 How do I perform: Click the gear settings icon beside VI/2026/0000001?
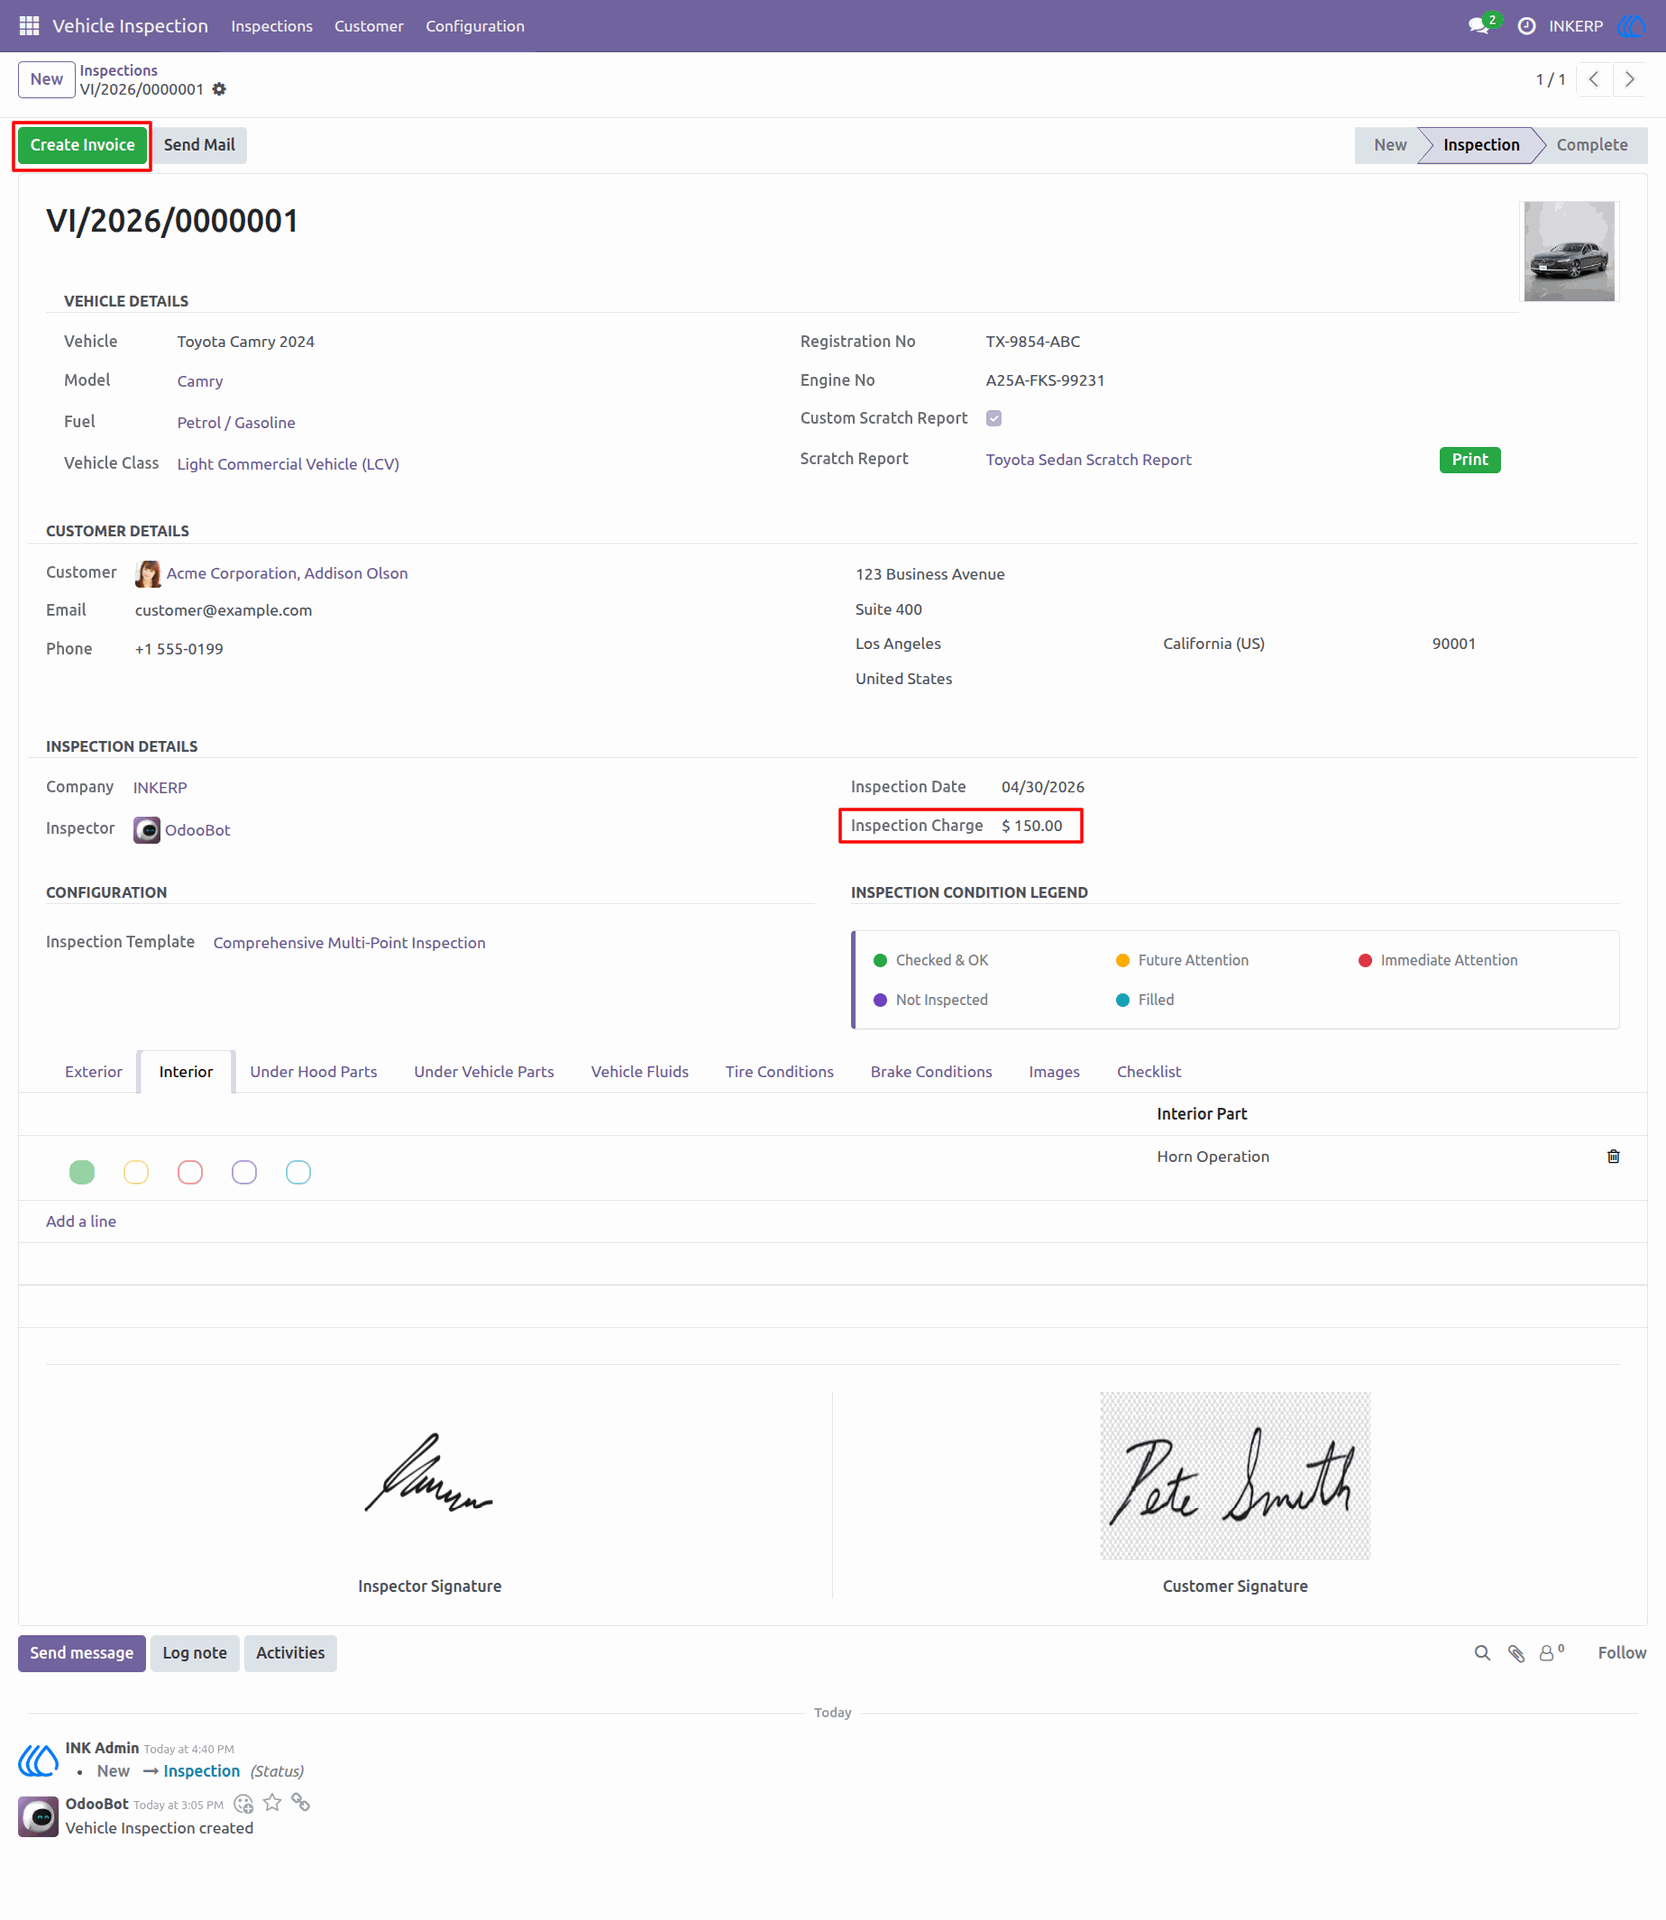220,89
